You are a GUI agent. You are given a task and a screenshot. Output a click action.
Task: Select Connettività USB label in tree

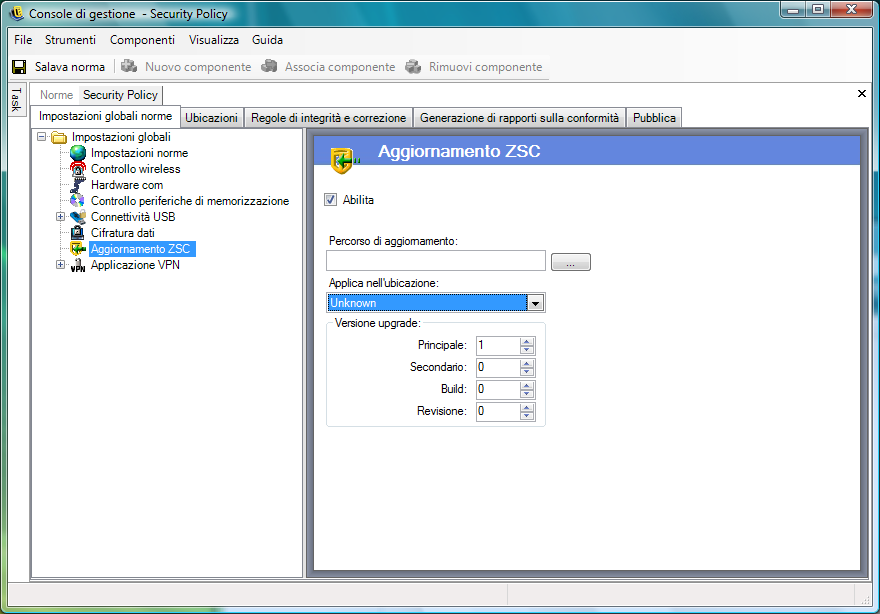coord(133,217)
